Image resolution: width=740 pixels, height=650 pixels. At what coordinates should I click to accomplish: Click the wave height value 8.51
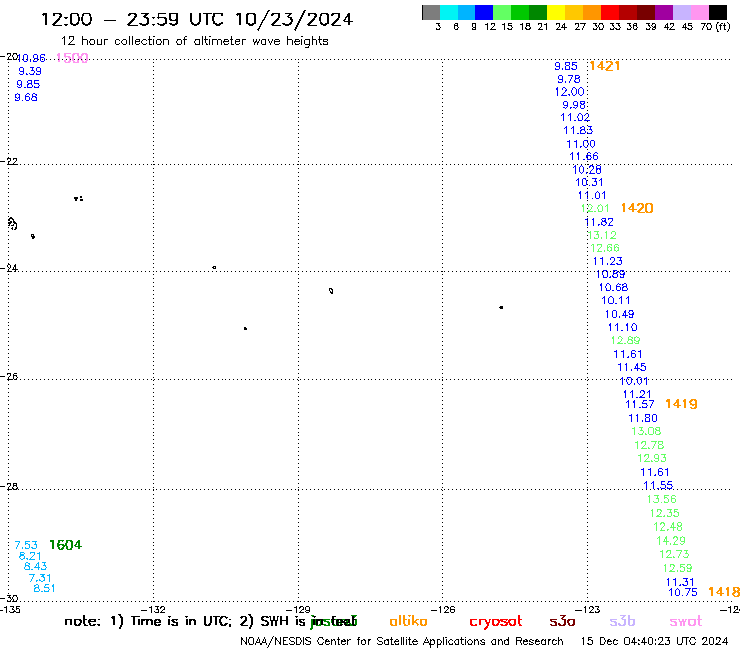coord(44,589)
